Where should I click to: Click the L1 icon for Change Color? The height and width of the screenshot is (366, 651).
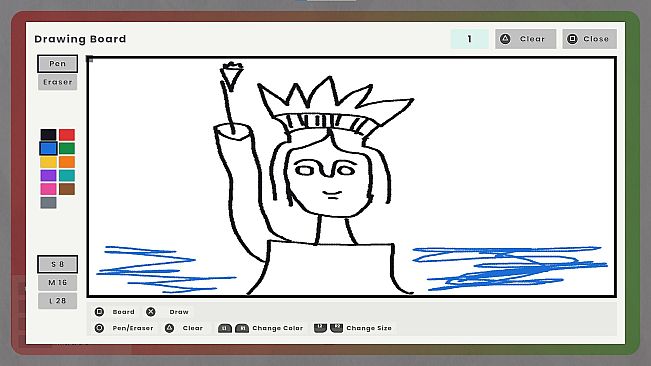coord(225,328)
